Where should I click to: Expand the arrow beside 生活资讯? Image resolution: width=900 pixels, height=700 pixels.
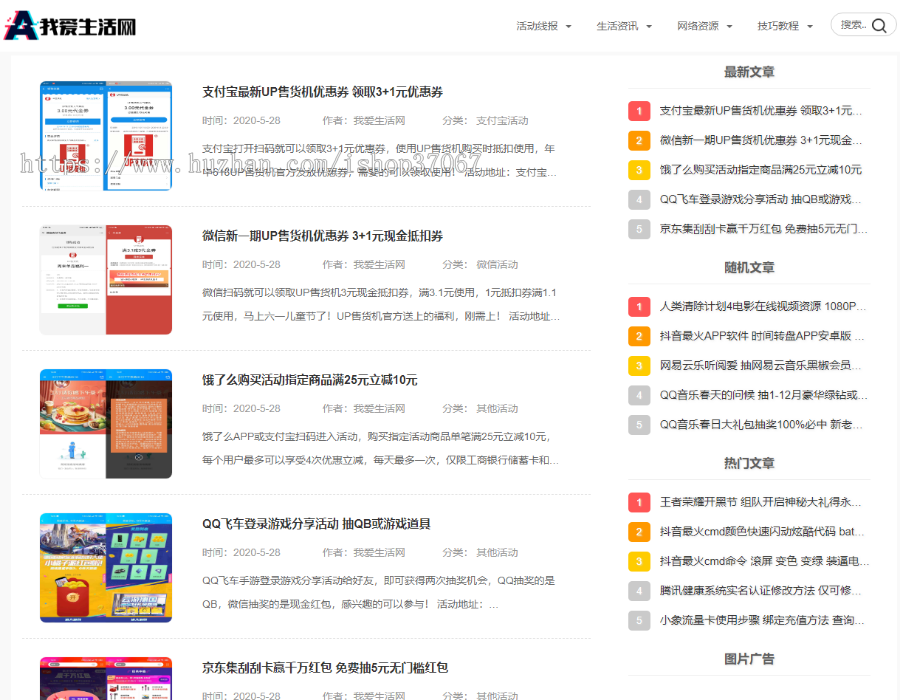point(649,26)
